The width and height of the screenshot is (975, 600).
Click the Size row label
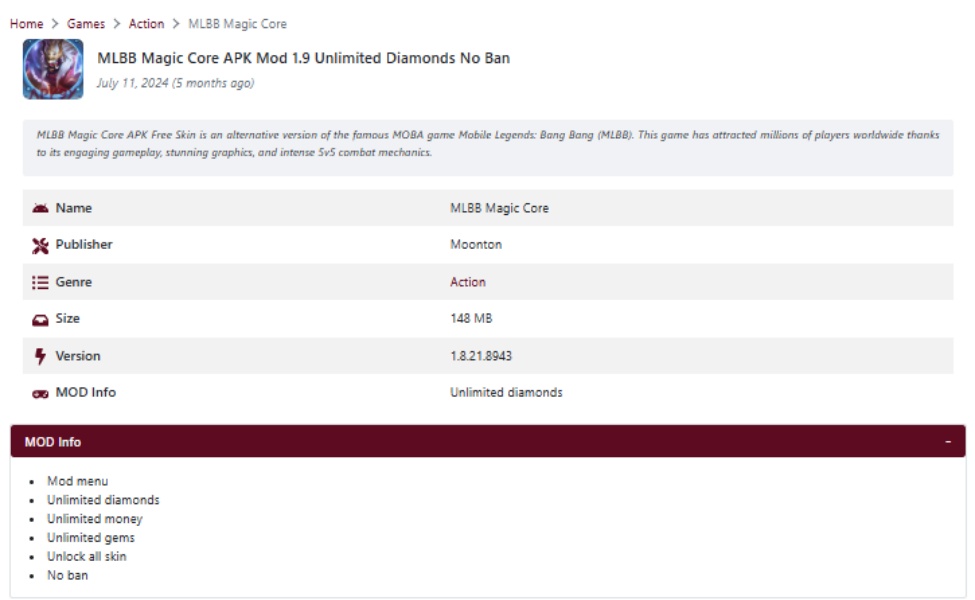[67, 318]
